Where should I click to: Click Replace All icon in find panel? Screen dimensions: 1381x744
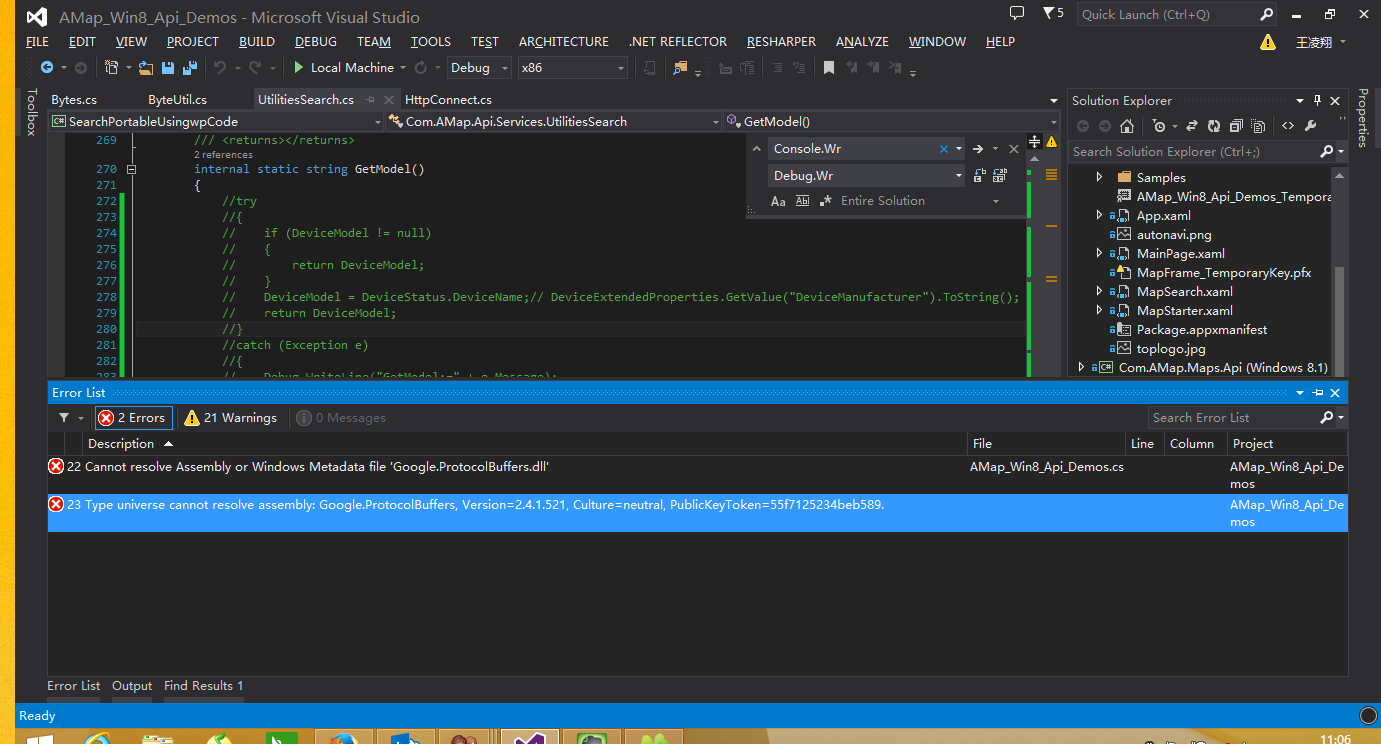pos(998,175)
